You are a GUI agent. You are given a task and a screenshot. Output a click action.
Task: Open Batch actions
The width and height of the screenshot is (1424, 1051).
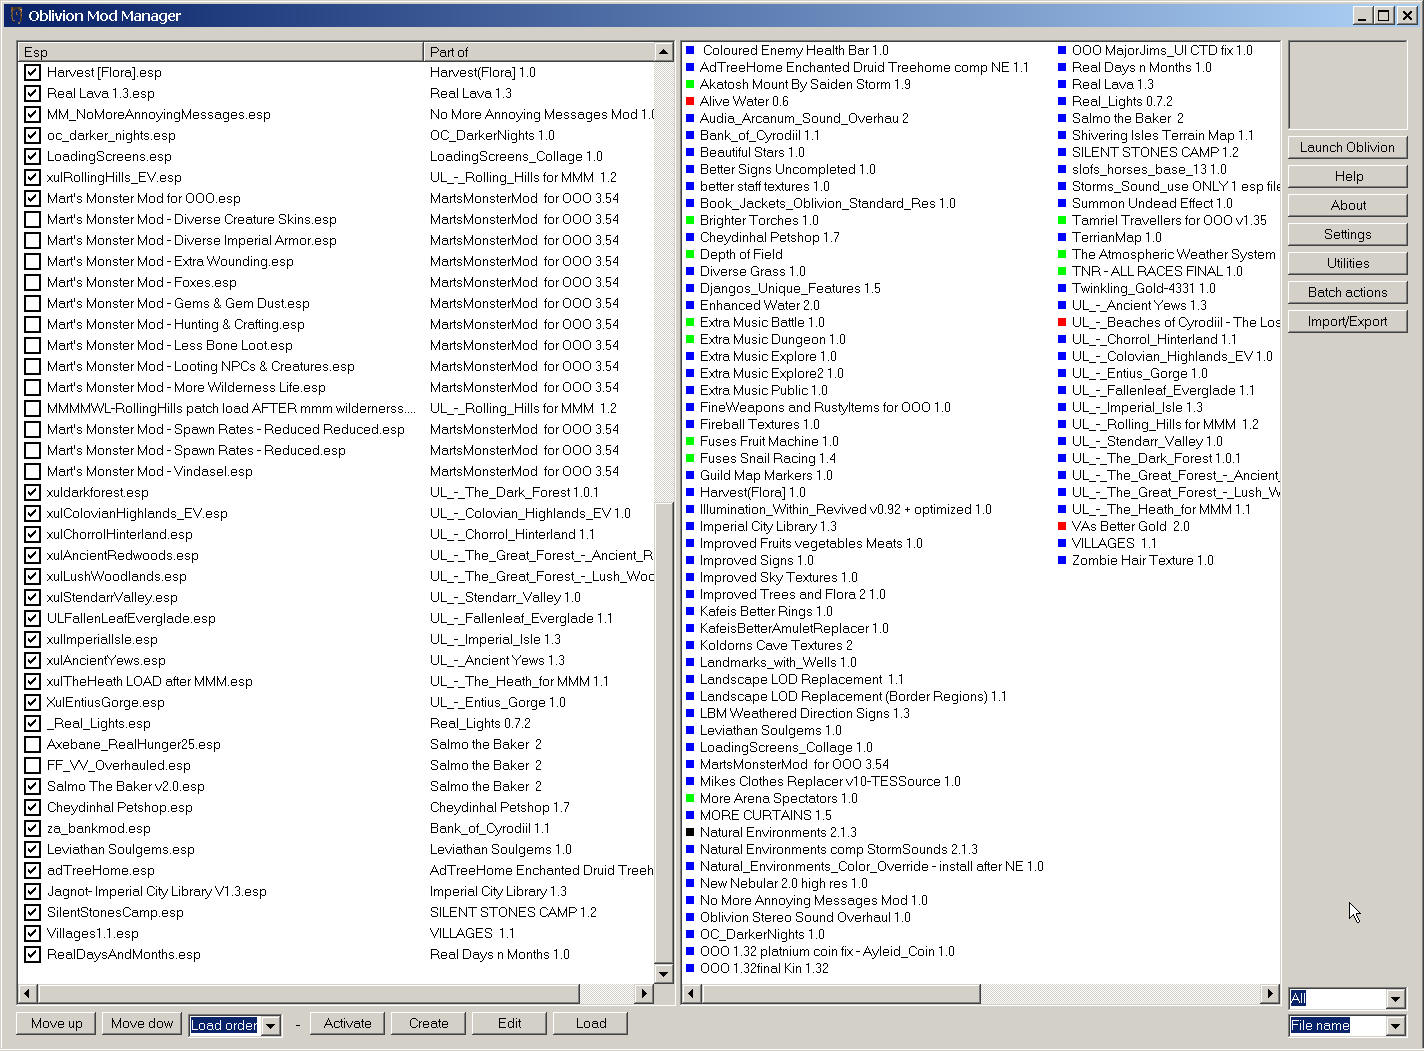tap(1347, 292)
